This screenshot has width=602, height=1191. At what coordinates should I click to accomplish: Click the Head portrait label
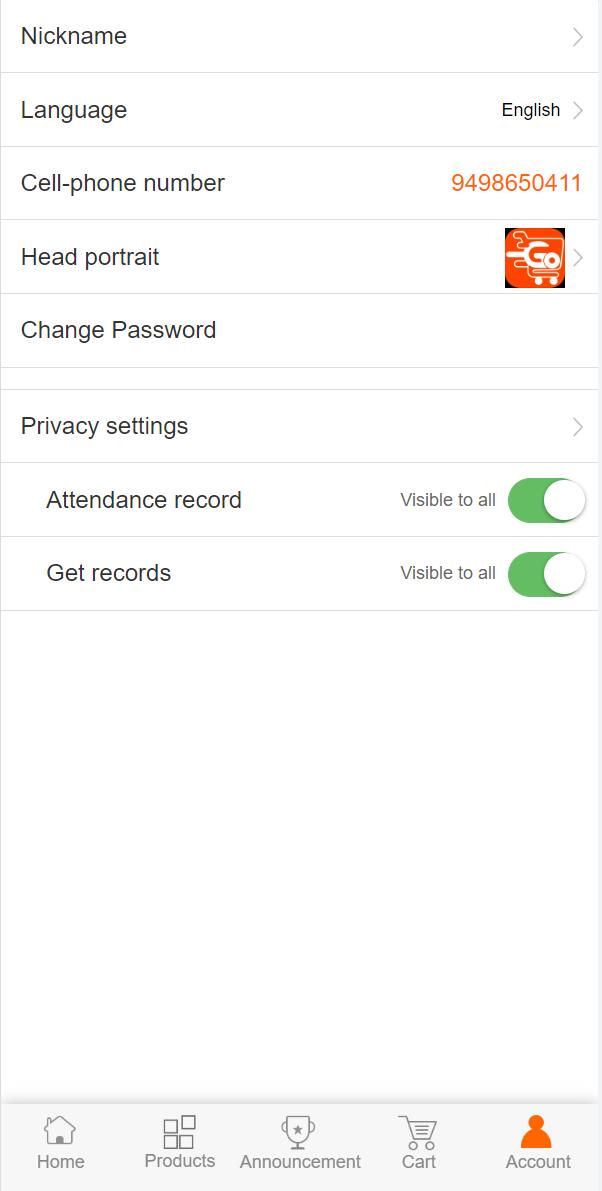point(90,257)
